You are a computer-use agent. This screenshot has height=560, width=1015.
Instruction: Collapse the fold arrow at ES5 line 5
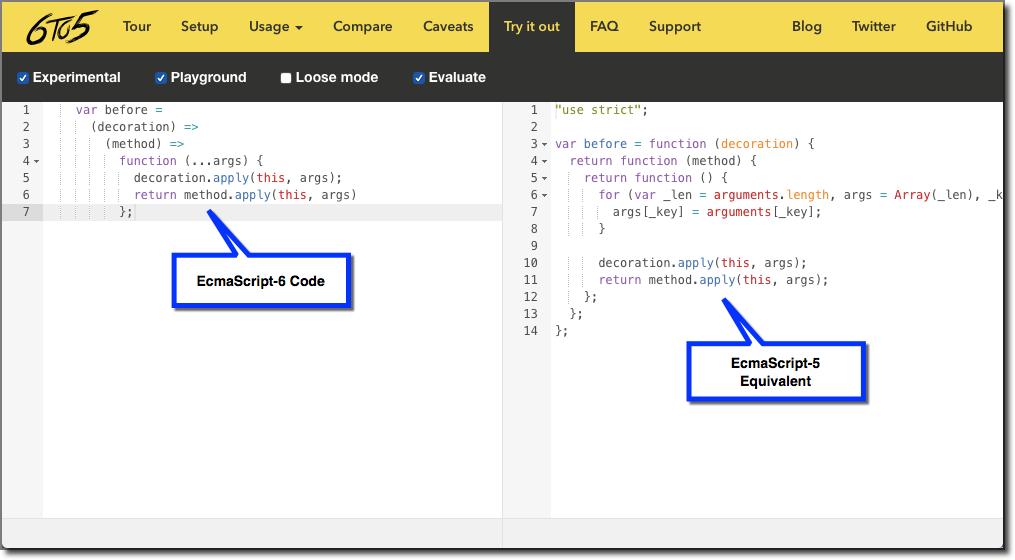click(x=544, y=178)
